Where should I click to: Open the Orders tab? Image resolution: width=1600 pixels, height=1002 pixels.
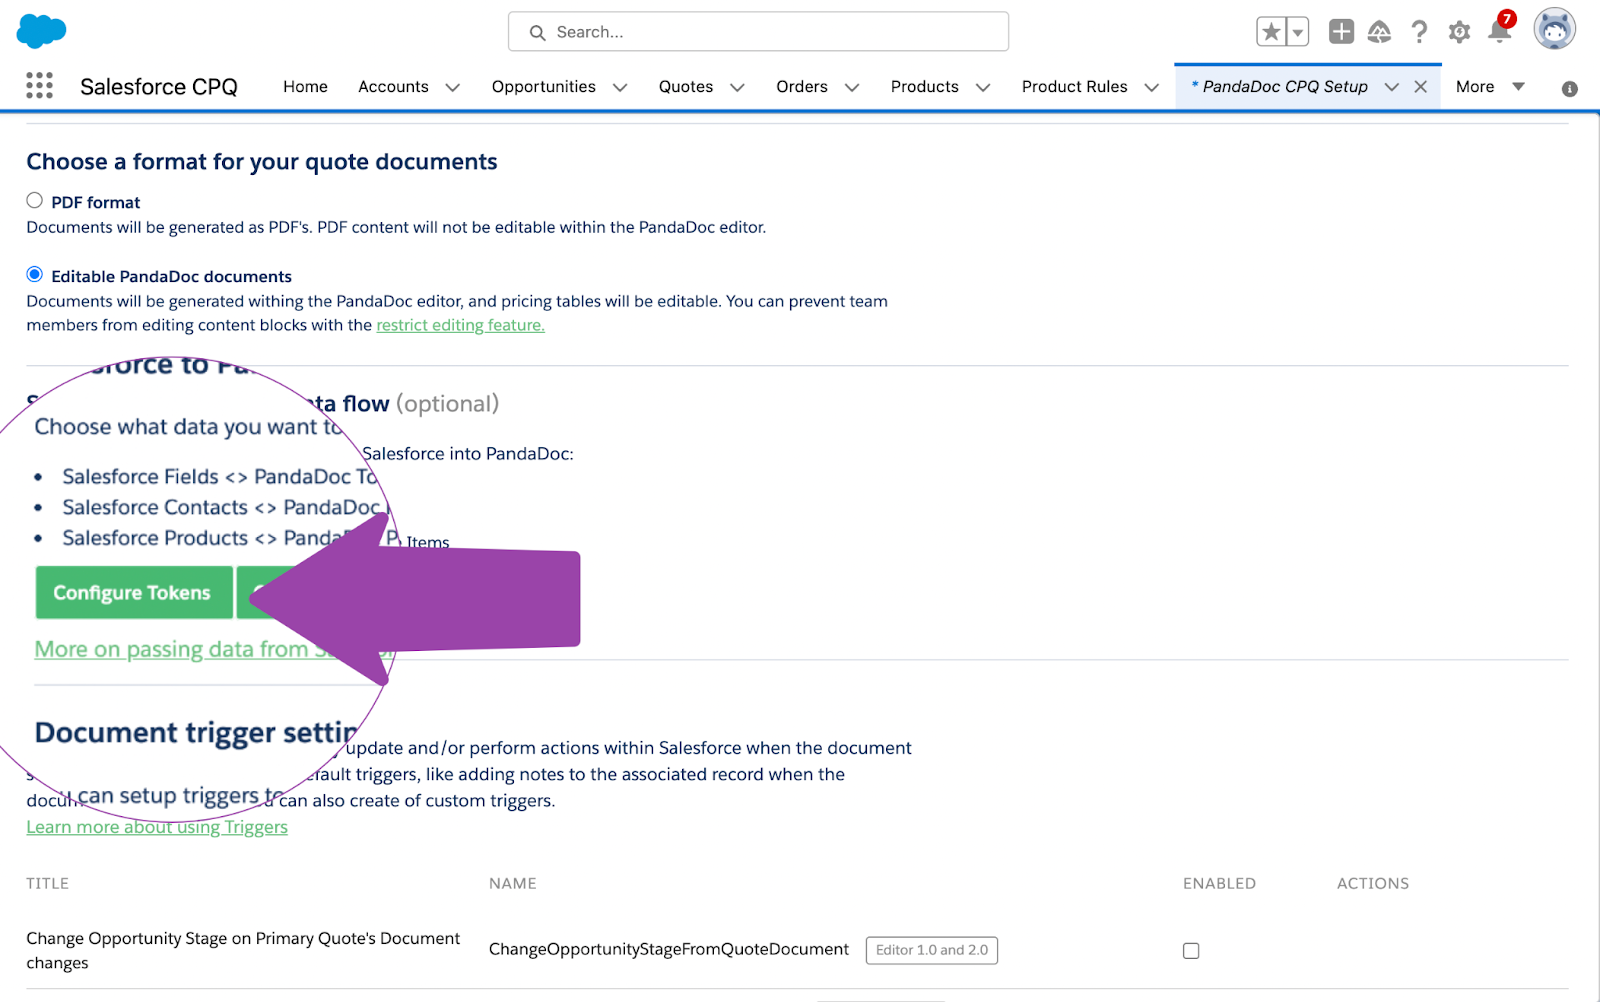[802, 87]
